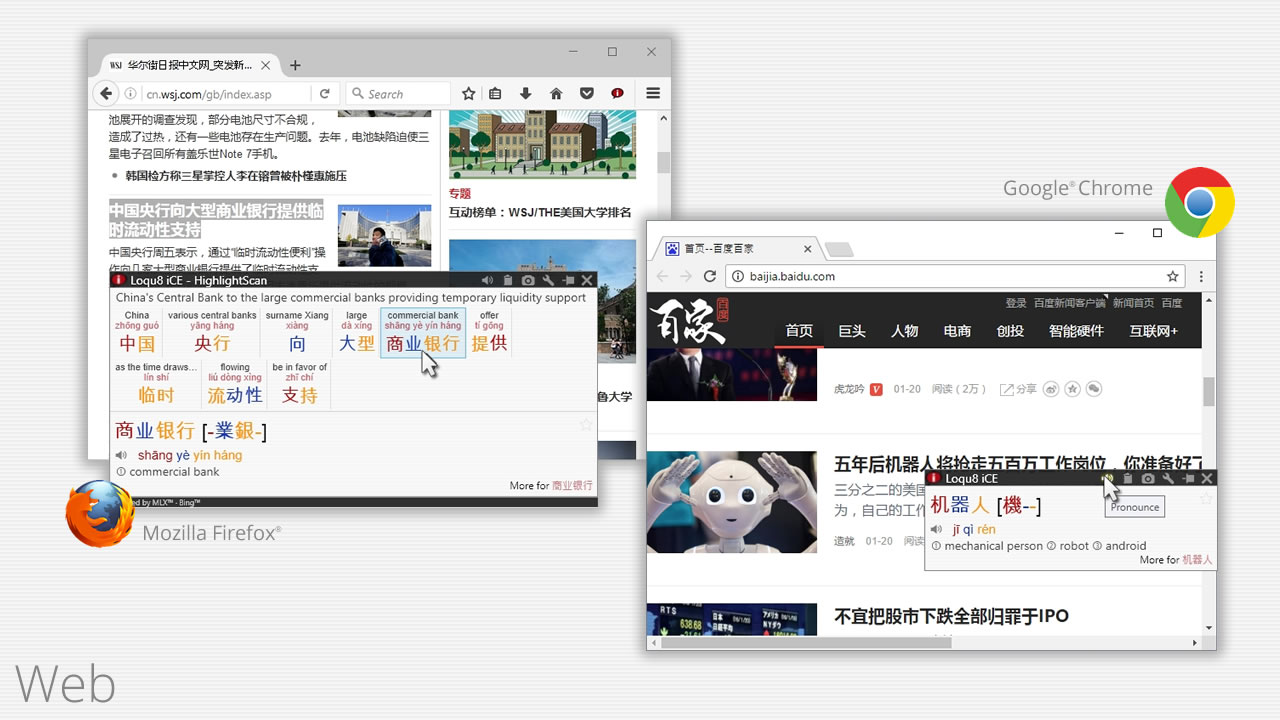Select the 临时 word tile
This screenshot has width=1280, height=720.
click(156, 386)
